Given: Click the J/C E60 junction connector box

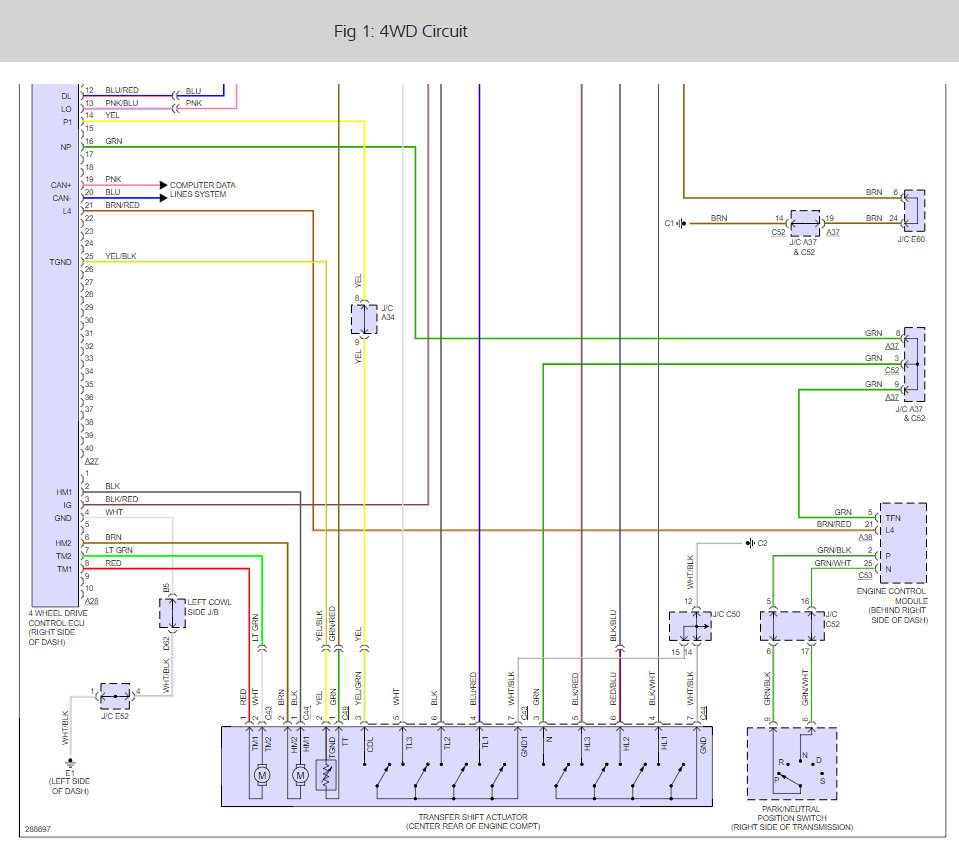Looking at the screenshot, I should point(914,211).
